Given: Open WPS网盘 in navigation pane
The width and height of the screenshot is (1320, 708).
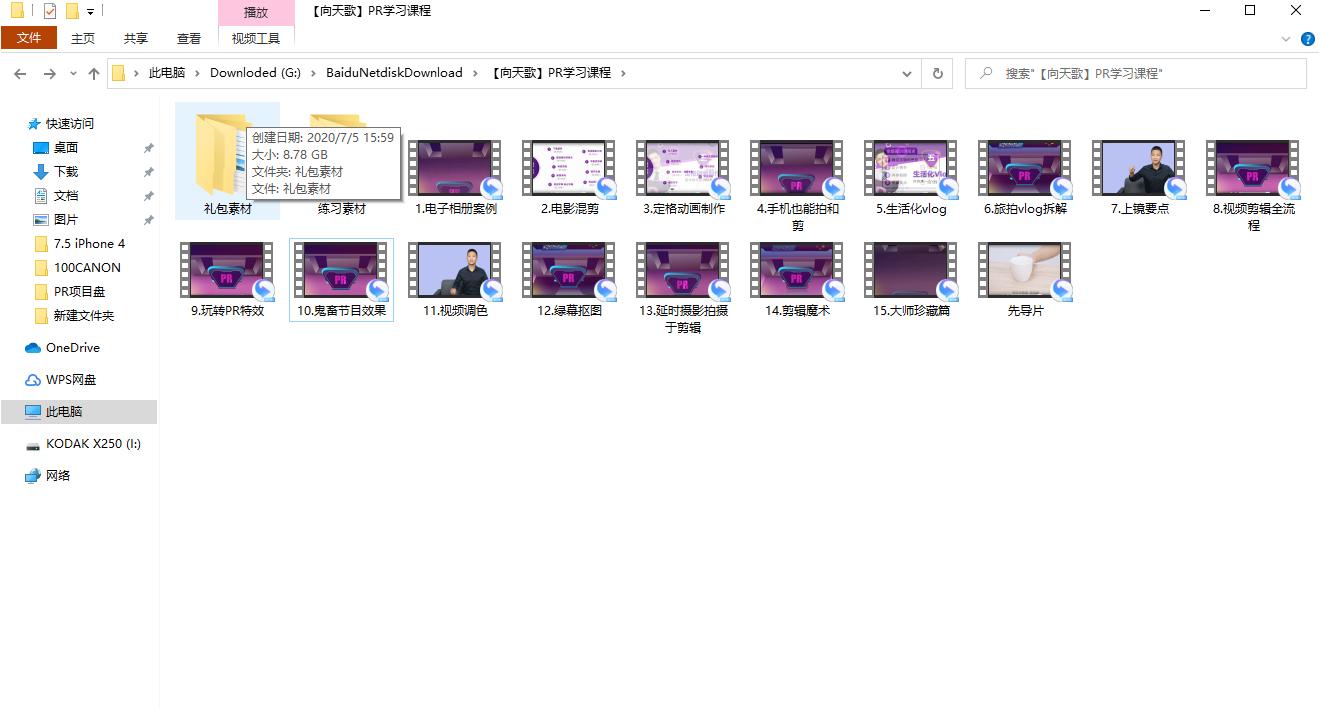Looking at the screenshot, I should pos(60,380).
